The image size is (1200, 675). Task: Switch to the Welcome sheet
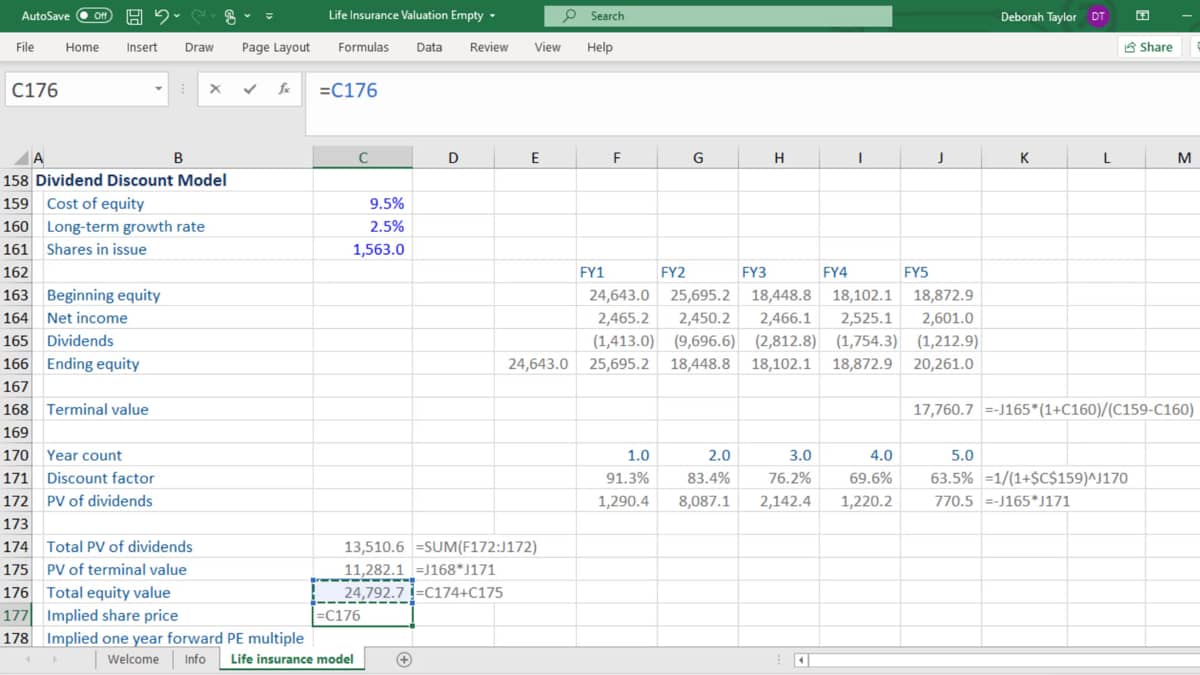click(x=133, y=659)
